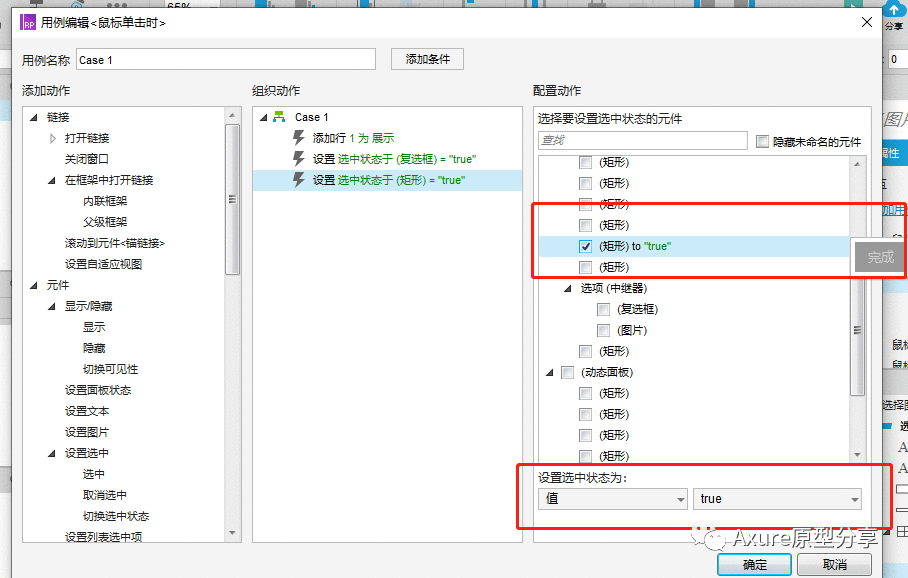Collapse the 链接 action group
The width and height of the screenshot is (908, 578).
[34, 118]
